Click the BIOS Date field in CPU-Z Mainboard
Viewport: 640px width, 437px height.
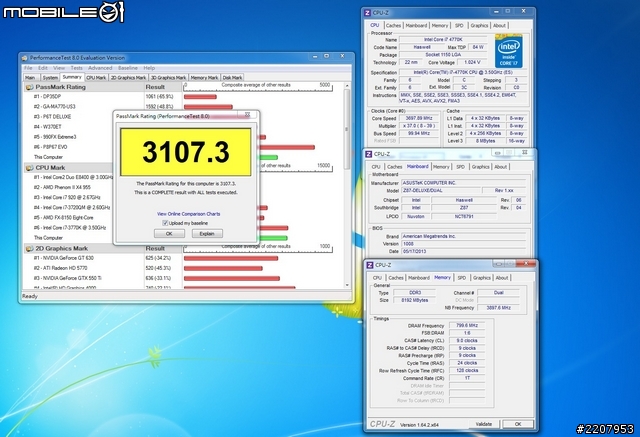pos(463,251)
